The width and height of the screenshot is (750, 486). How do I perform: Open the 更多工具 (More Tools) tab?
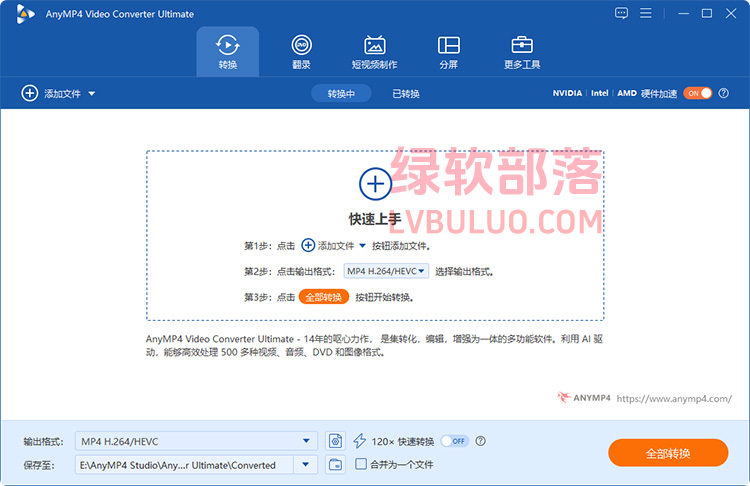(x=522, y=52)
